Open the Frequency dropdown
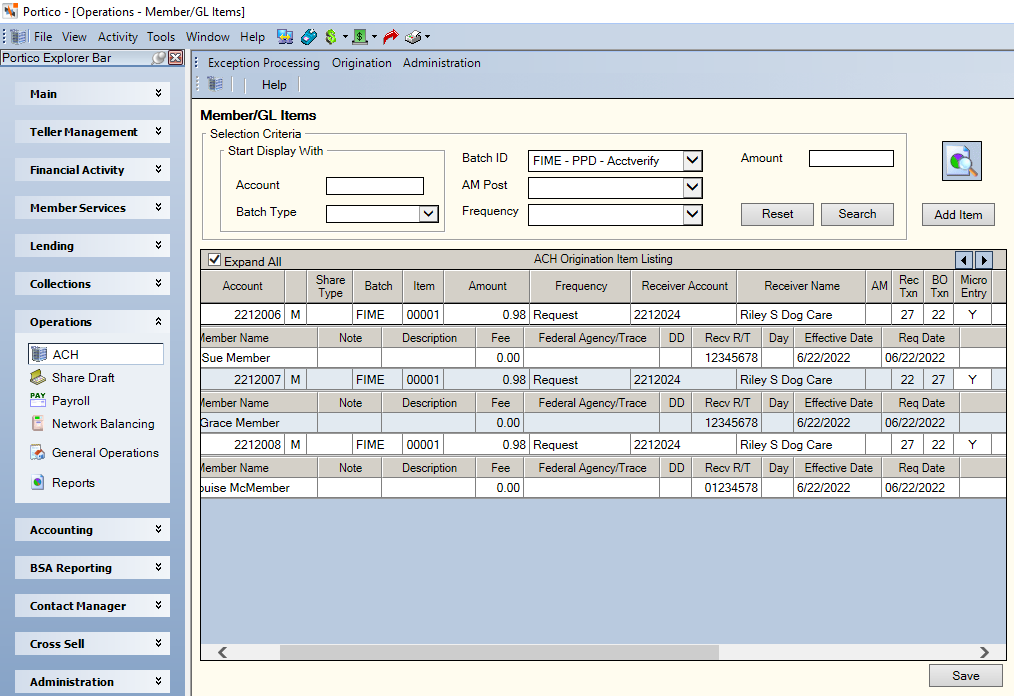The height and width of the screenshot is (696, 1014). (x=693, y=214)
